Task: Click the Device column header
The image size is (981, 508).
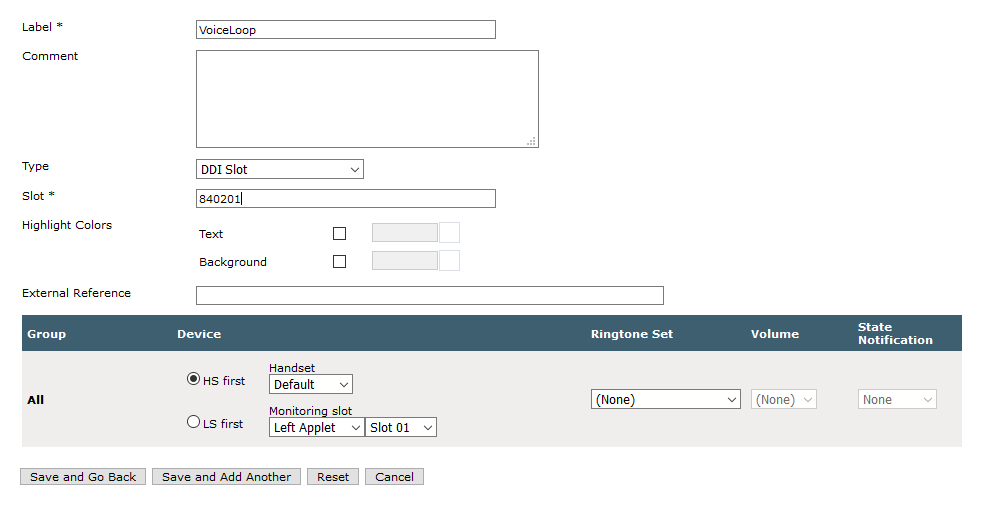Action: coord(199,334)
